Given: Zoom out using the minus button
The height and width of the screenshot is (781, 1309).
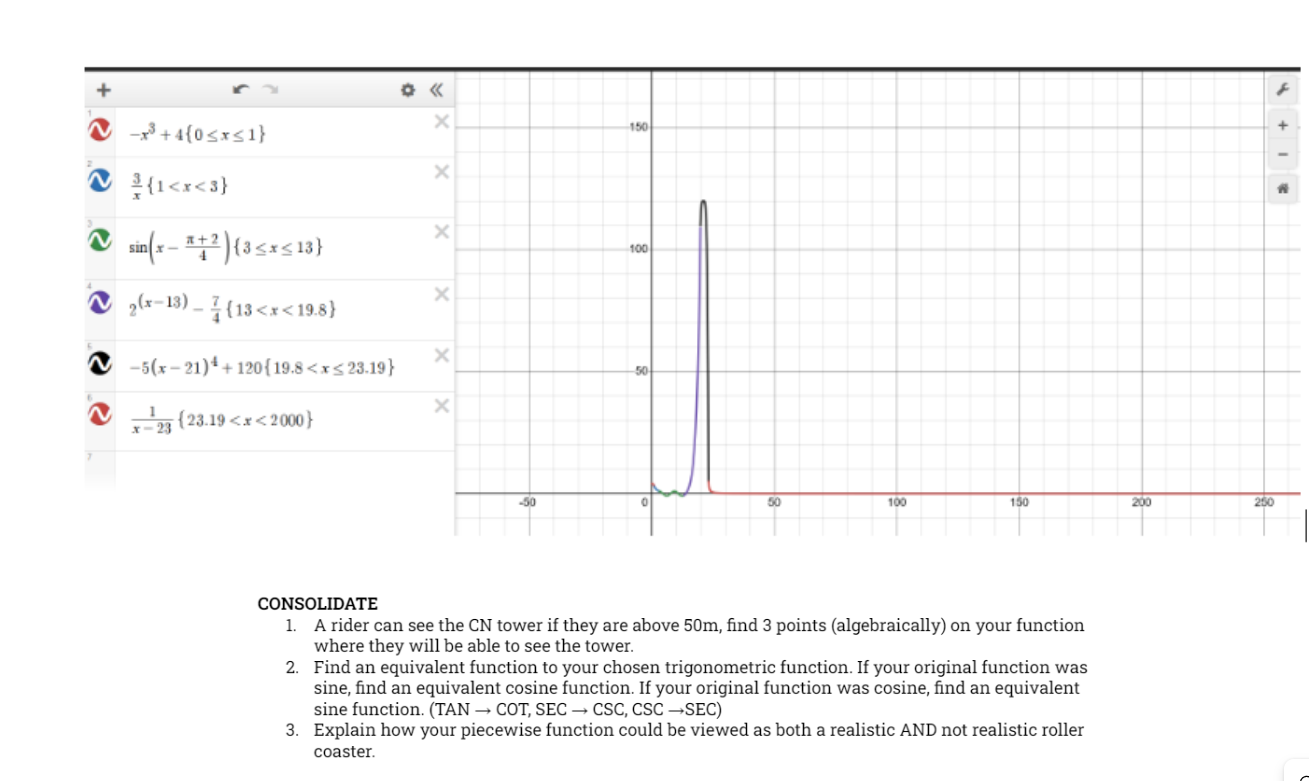Looking at the screenshot, I should [1284, 156].
